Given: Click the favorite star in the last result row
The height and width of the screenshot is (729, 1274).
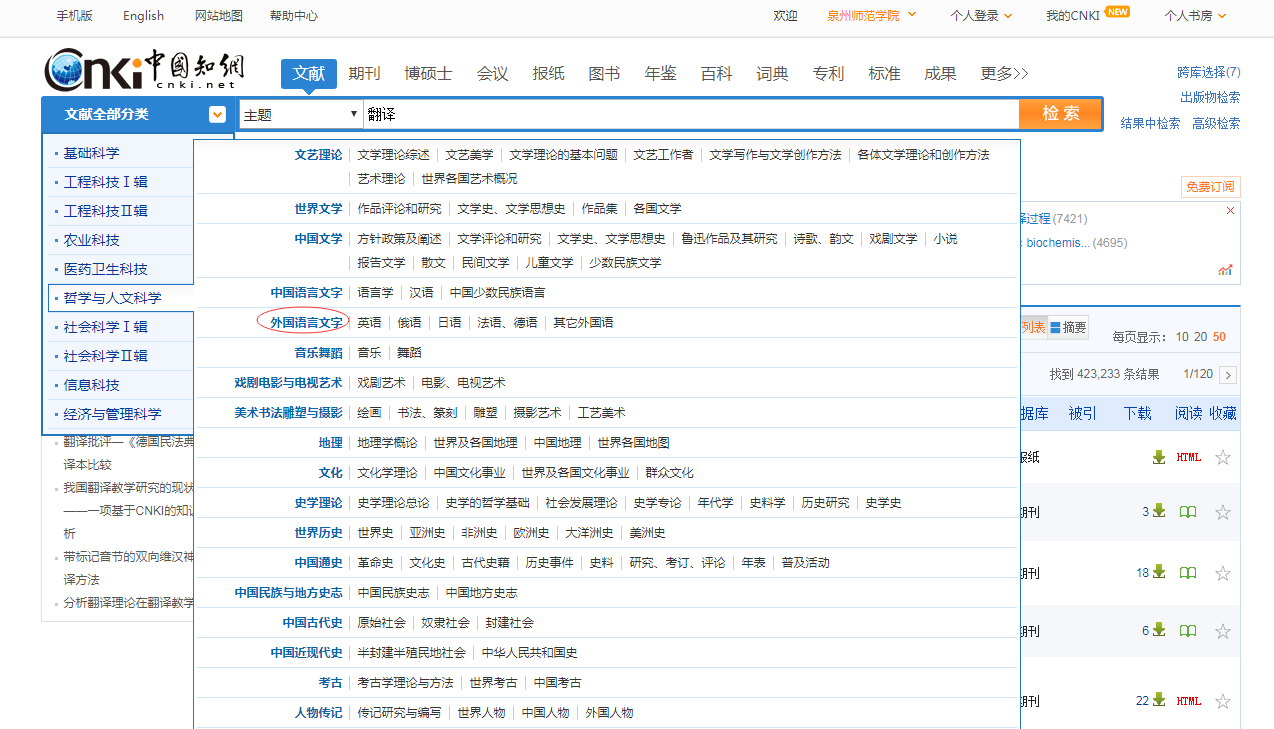Looking at the screenshot, I should click(x=1222, y=701).
